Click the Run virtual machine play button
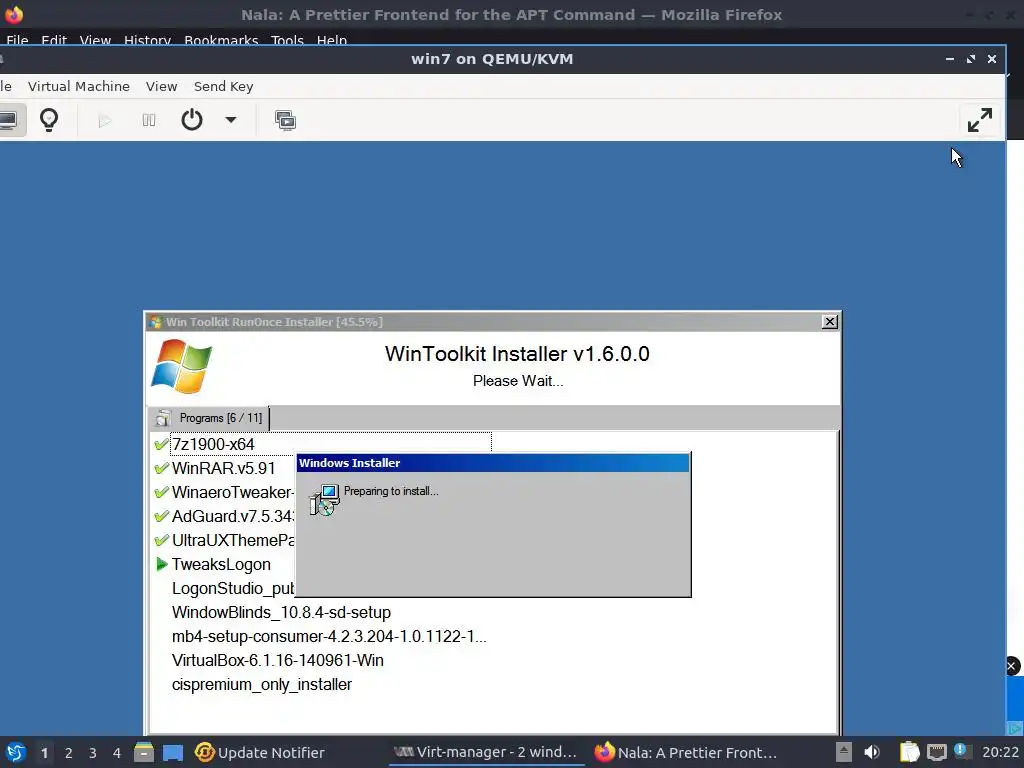Viewport: 1024px width, 768px height. pos(104,120)
